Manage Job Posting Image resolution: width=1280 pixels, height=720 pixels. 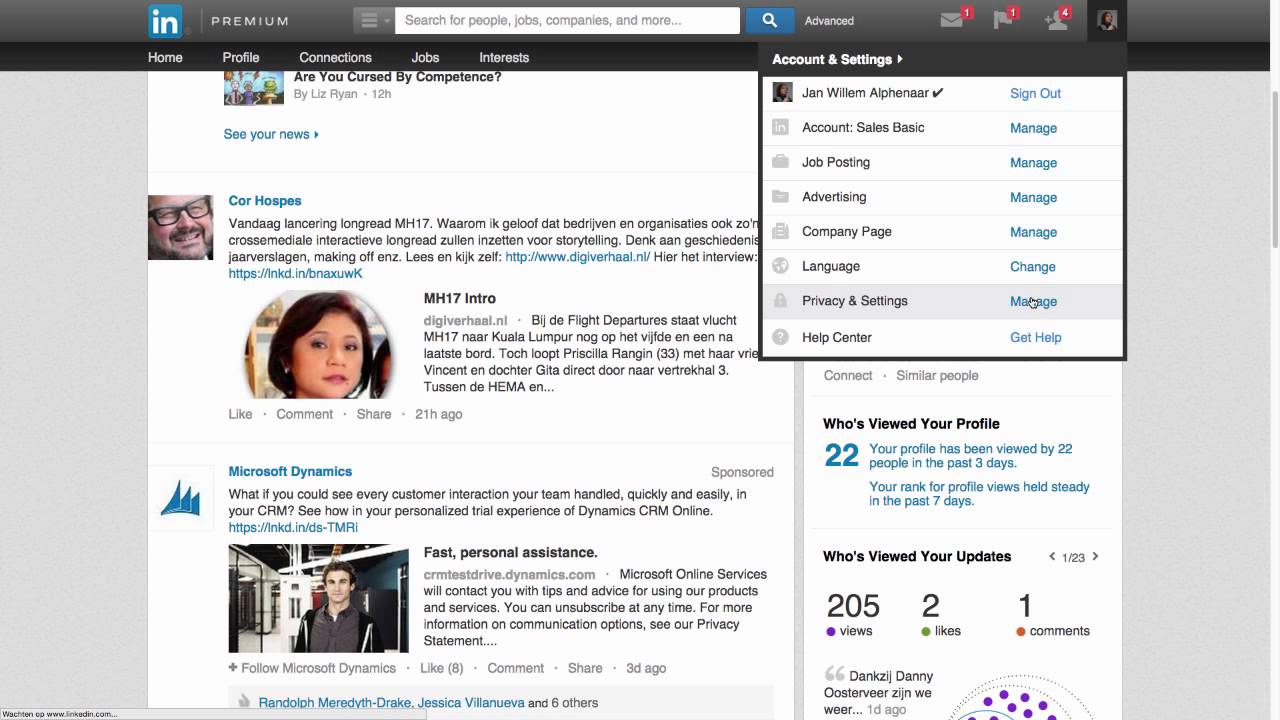tap(1033, 162)
